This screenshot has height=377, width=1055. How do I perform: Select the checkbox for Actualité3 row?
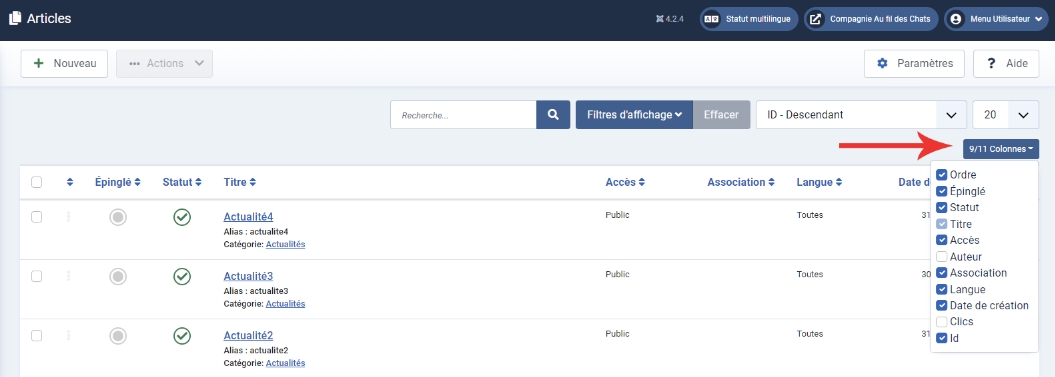[x=36, y=276]
